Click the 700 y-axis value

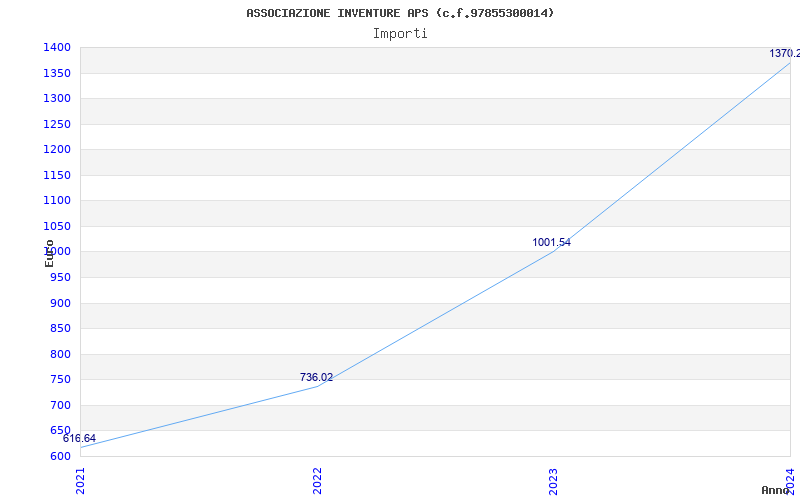pos(60,405)
